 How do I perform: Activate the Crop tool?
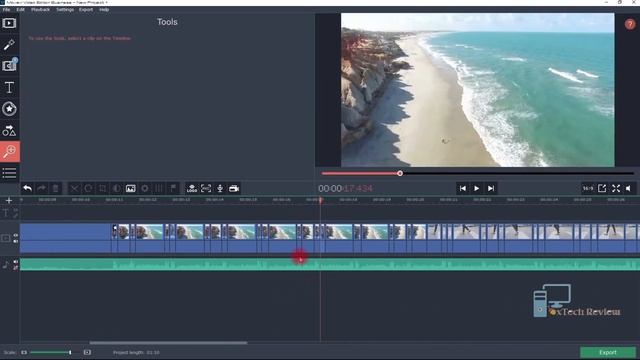(102, 188)
